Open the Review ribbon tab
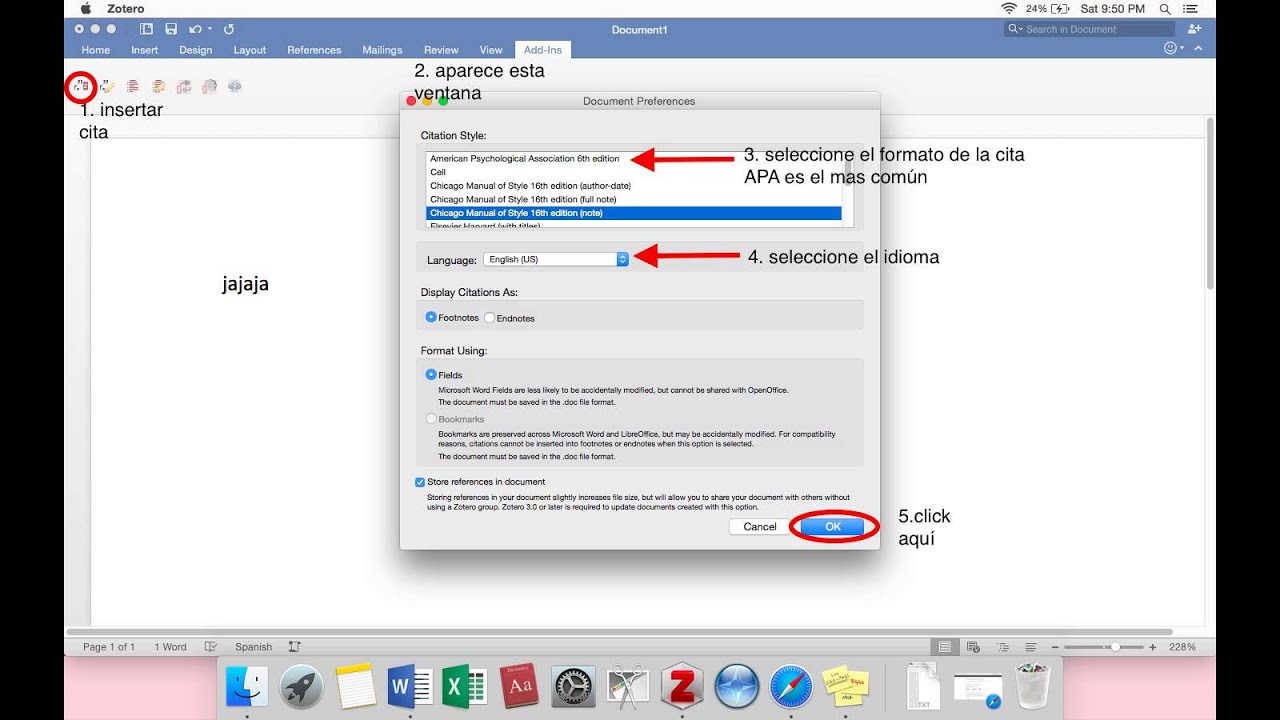This screenshot has width=1280, height=720. [441, 50]
